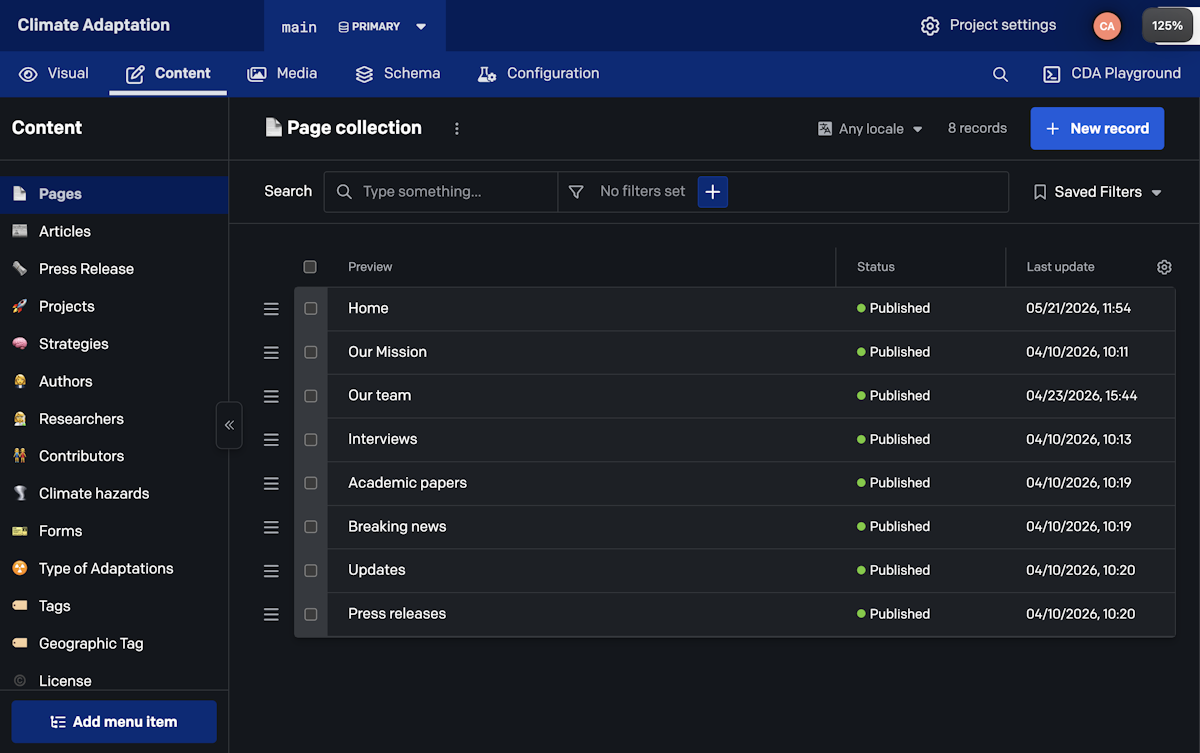Expand the Saved Filters dropdown
This screenshot has width=1200, height=753.
(x=1097, y=192)
